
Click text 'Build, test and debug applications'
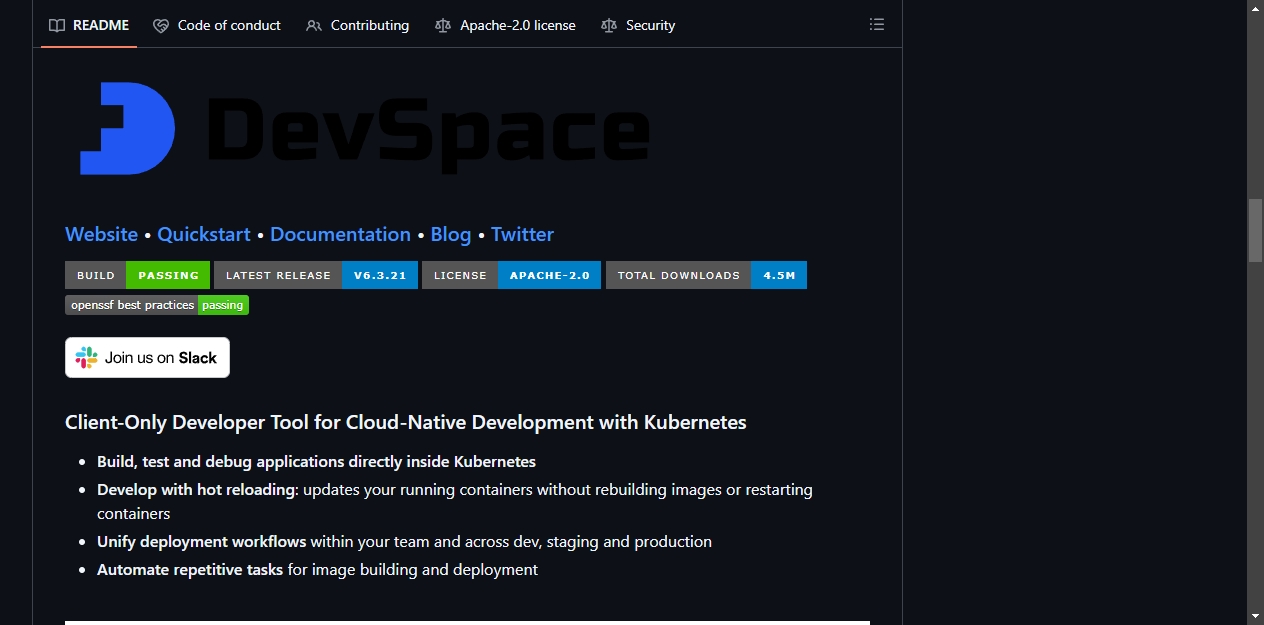click(x=316, y=462)
